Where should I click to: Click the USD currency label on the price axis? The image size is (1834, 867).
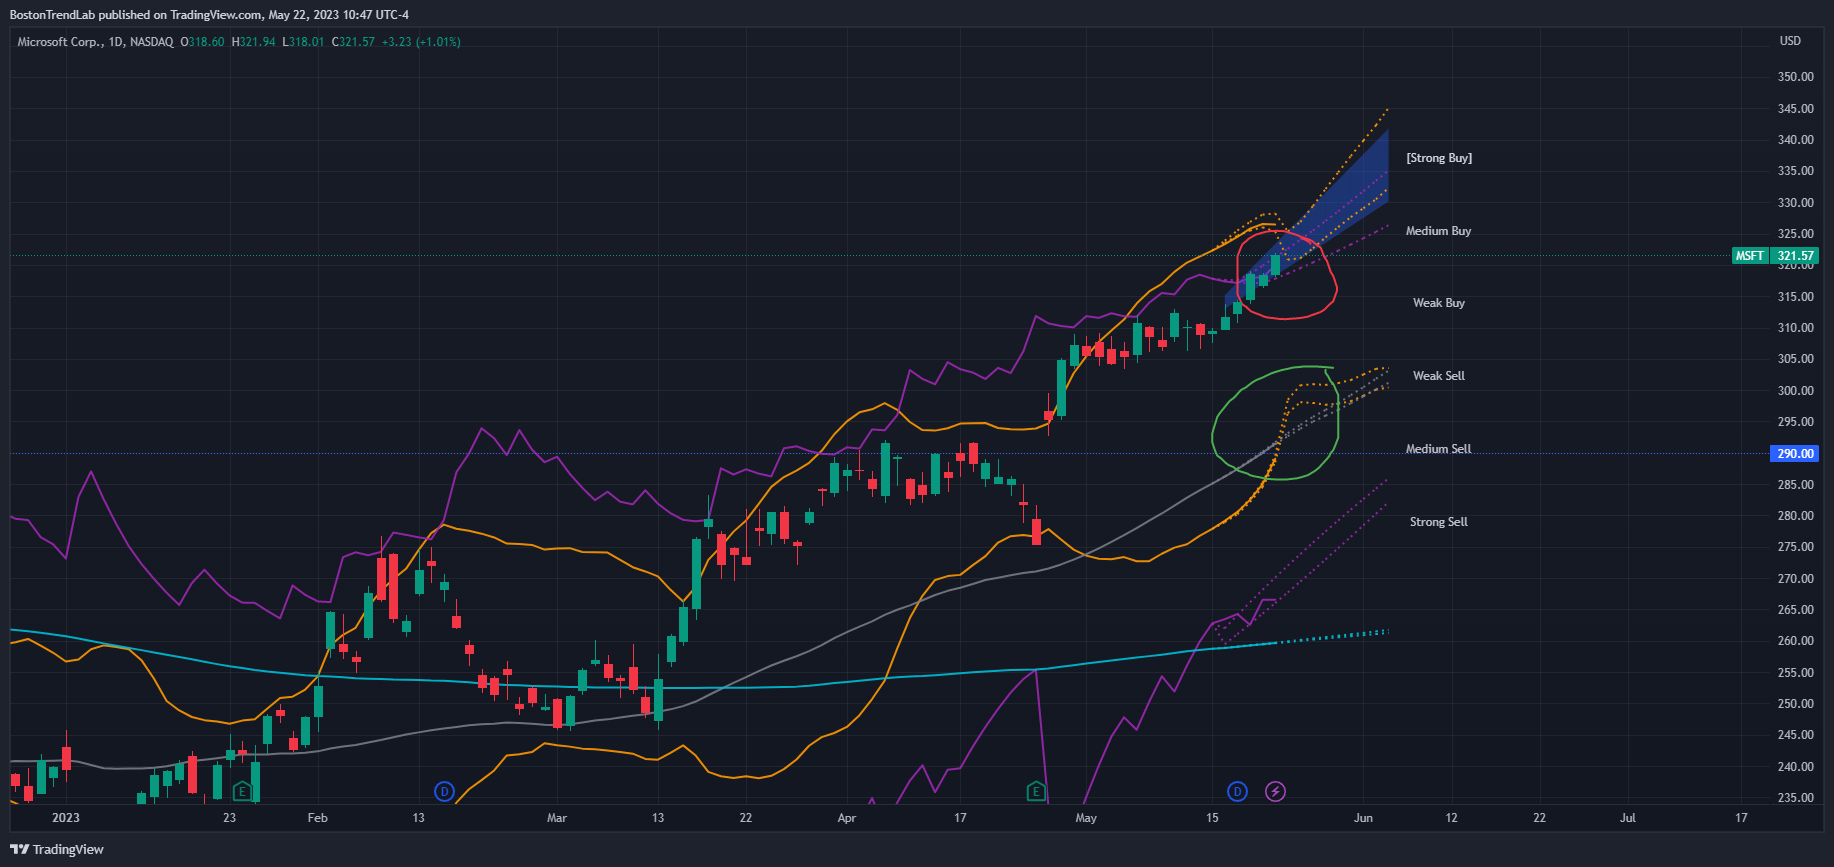point(1790,41)
